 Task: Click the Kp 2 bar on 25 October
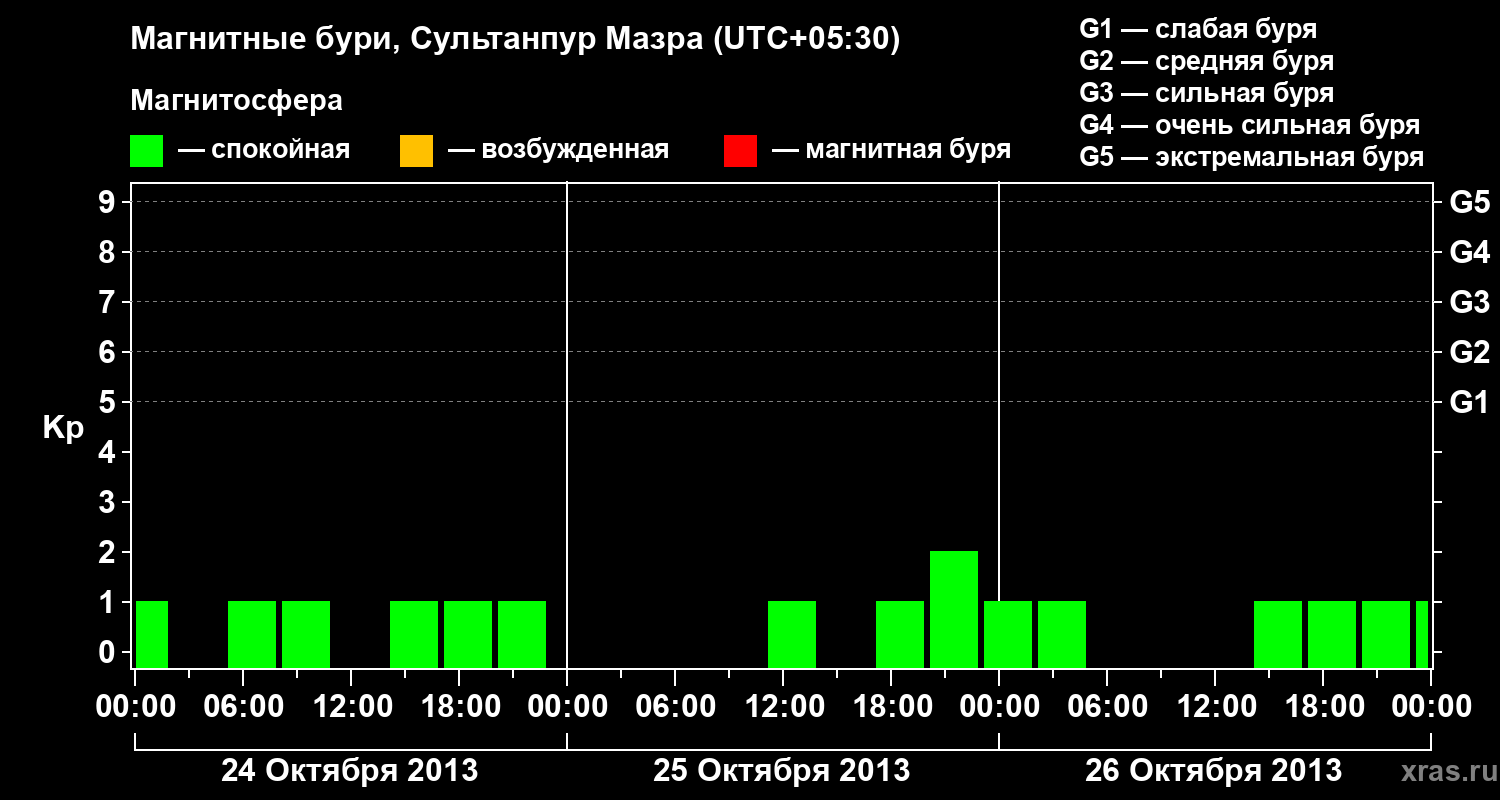954,609
